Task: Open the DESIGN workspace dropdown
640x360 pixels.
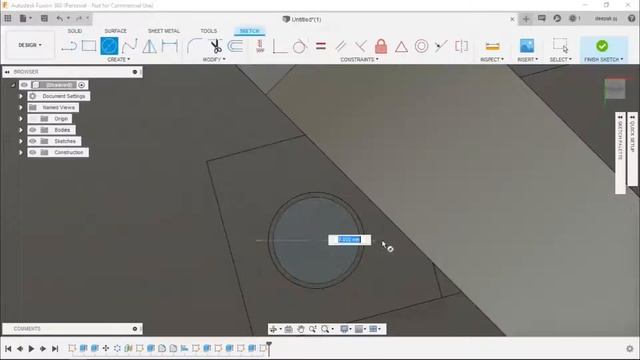Action: coord(30,45)
